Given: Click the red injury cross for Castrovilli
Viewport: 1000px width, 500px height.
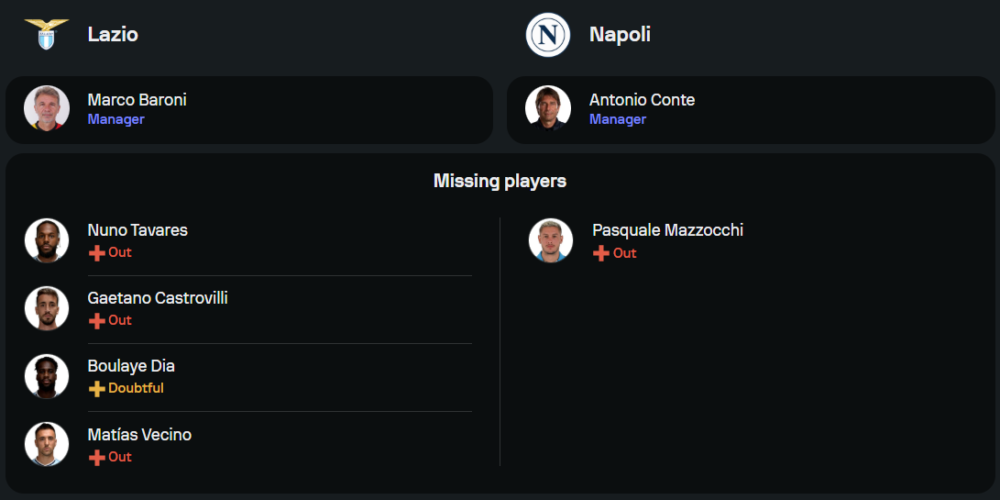Looking at the screenshot, I should 97,321.
